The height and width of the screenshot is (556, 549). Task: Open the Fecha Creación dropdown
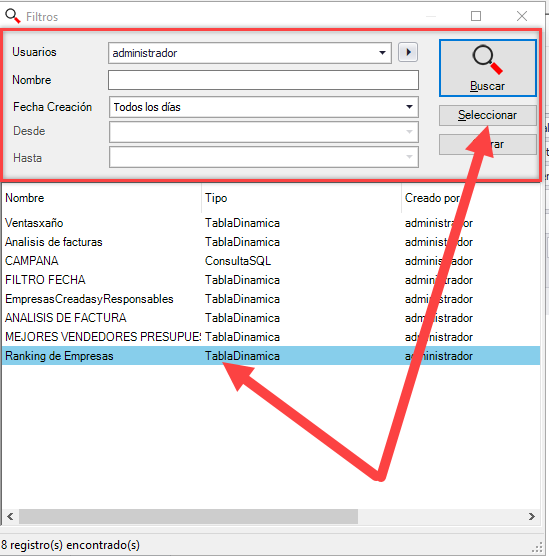click(409, 107)
